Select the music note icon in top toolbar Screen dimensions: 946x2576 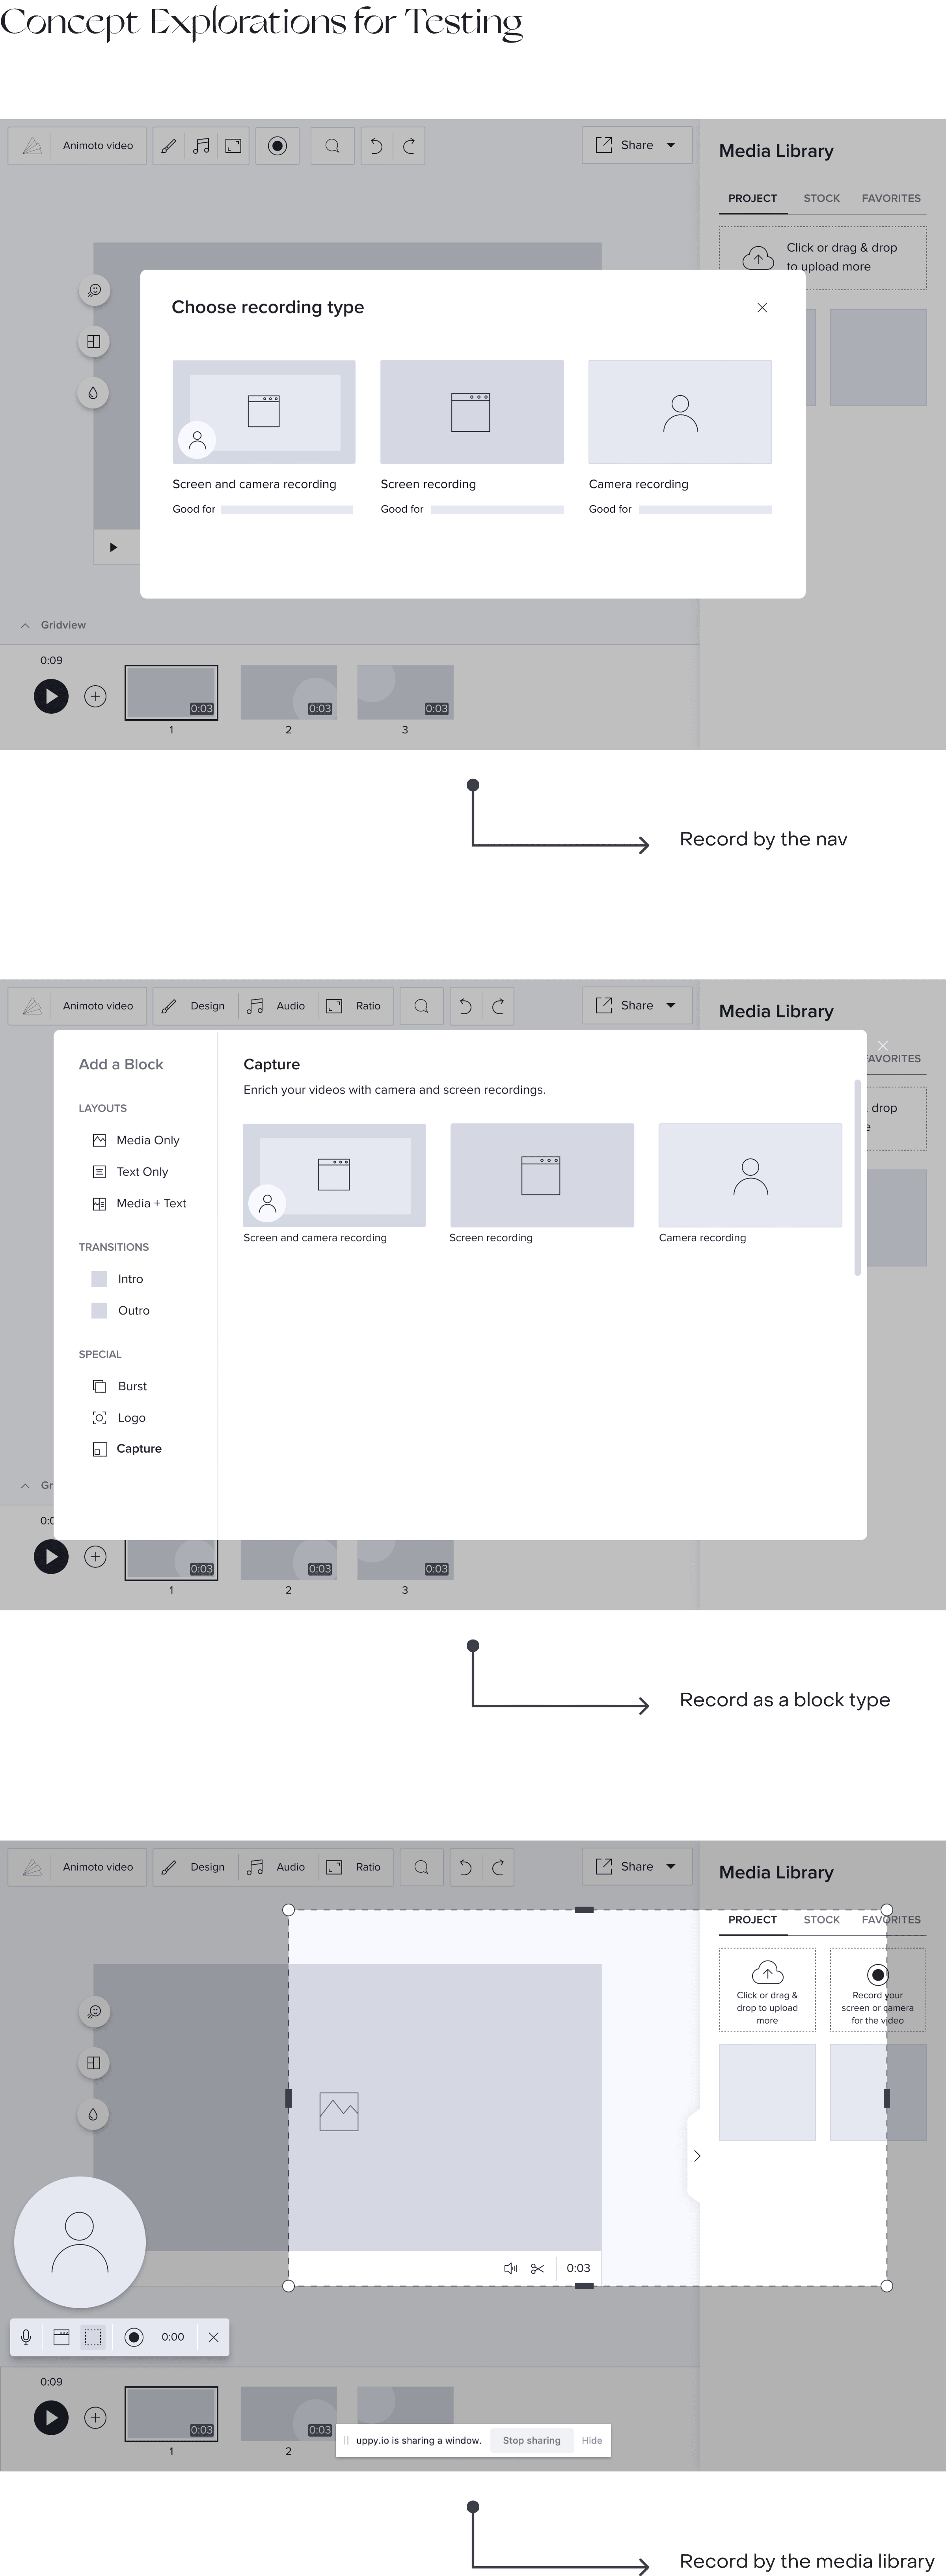(201, 146)
